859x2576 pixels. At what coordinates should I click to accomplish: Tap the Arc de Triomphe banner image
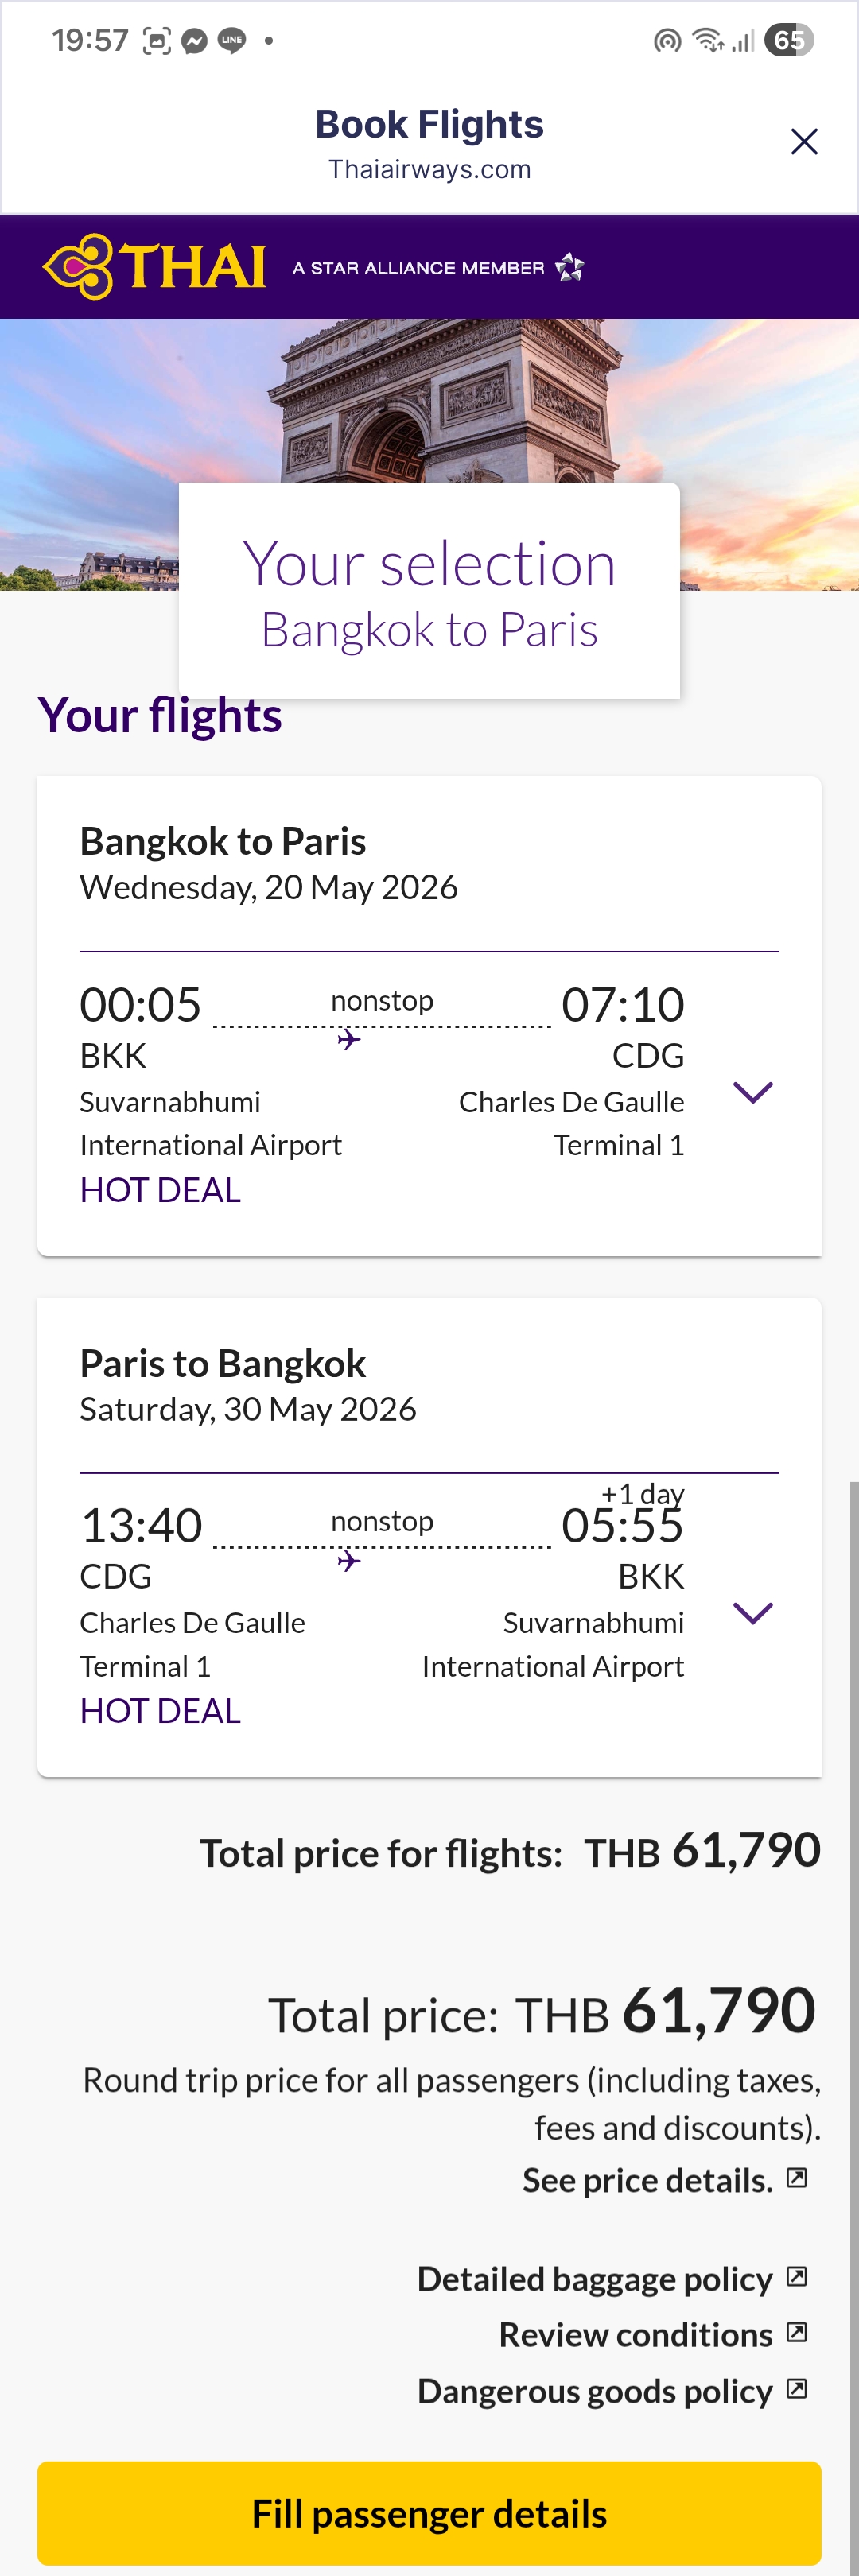click(430, 400)
